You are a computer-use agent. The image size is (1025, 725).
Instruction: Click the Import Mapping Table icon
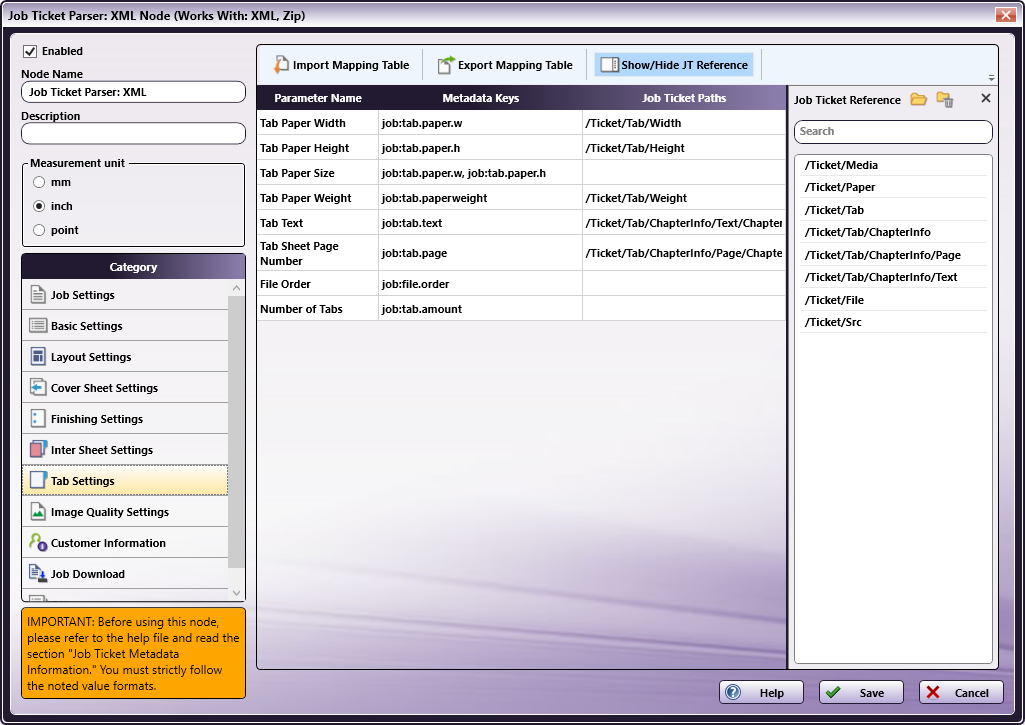click(281, 65)
